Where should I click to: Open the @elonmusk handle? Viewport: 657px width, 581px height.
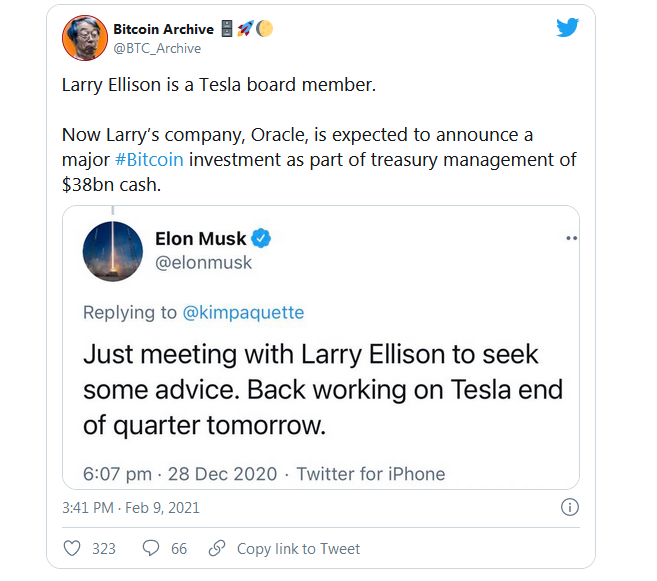click(x=203, y=263)
